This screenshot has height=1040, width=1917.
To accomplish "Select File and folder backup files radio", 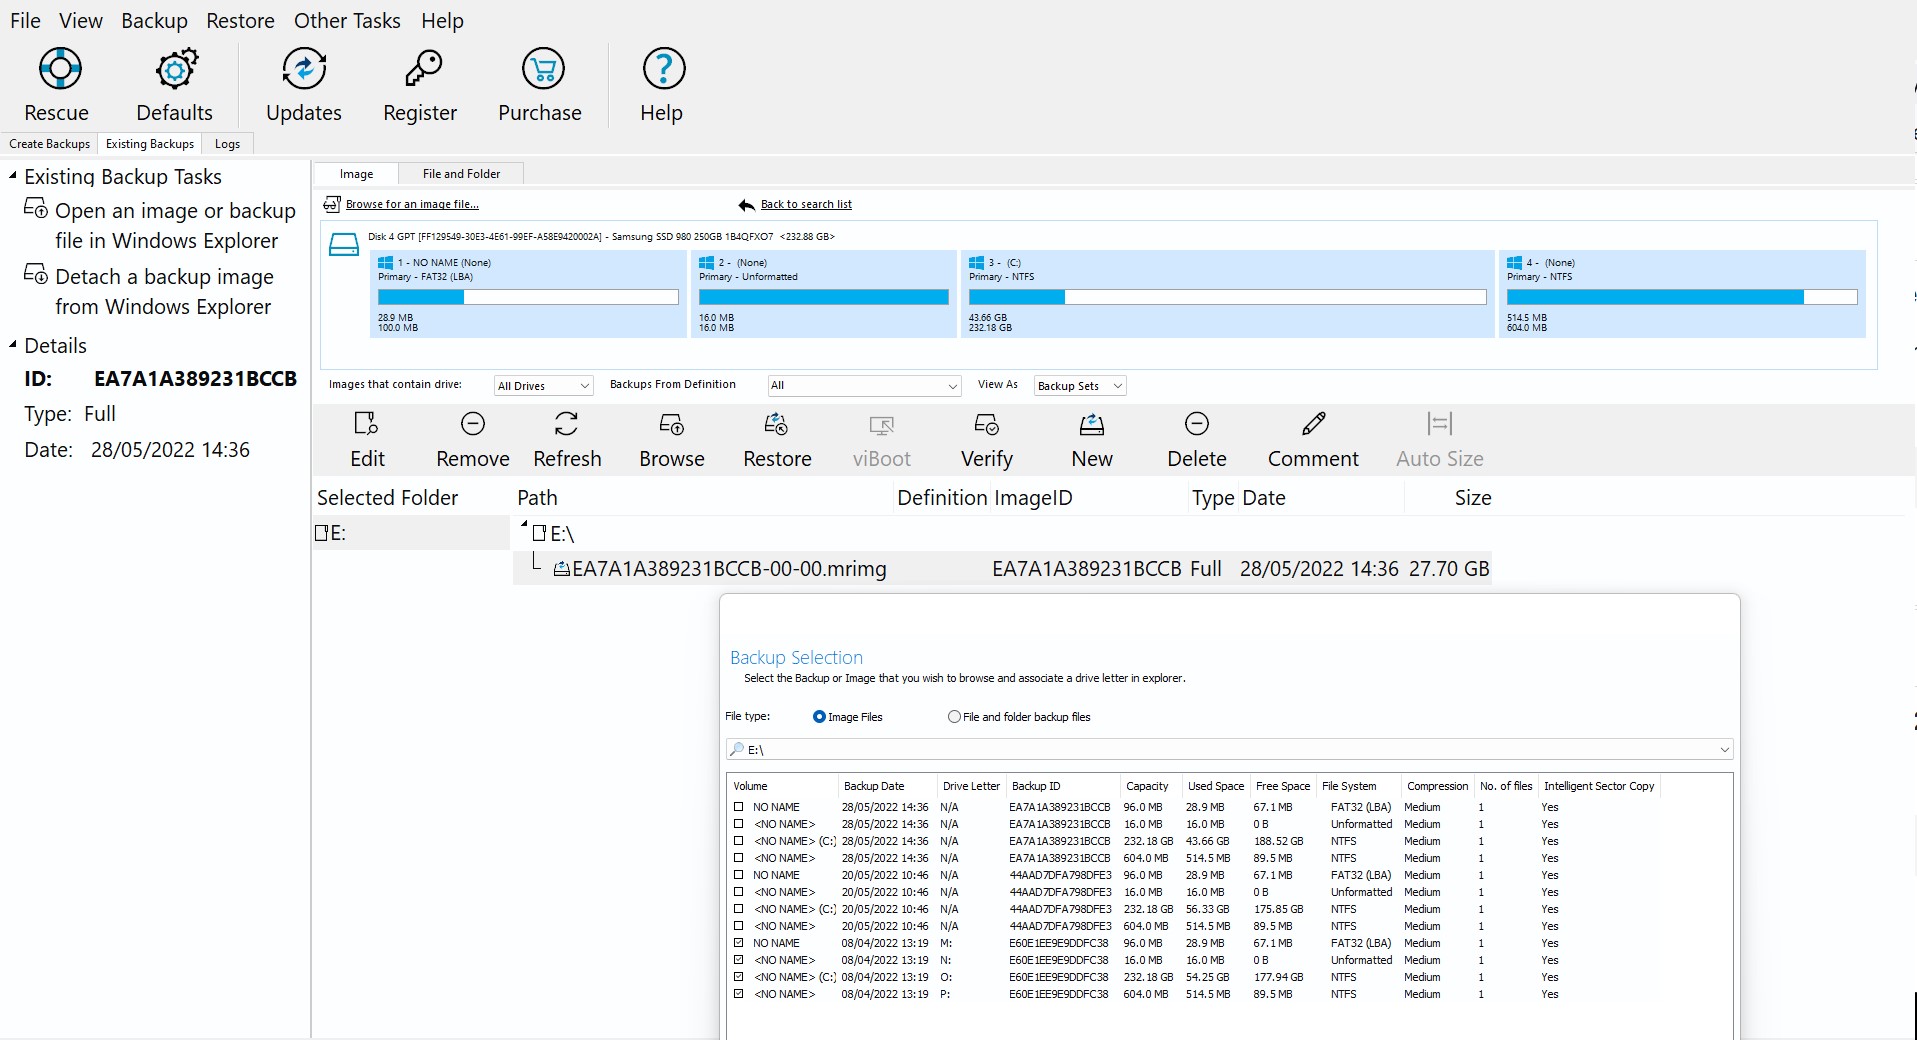I will click(954, 717).
